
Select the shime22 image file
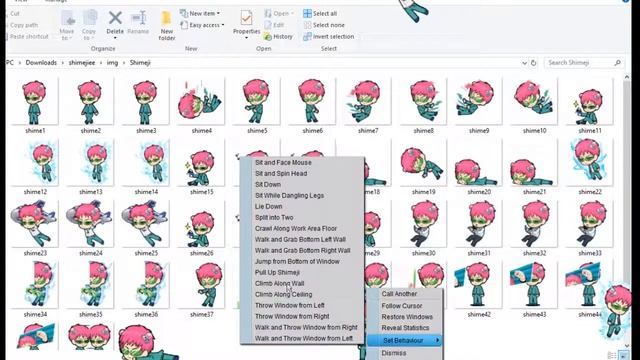590,167
